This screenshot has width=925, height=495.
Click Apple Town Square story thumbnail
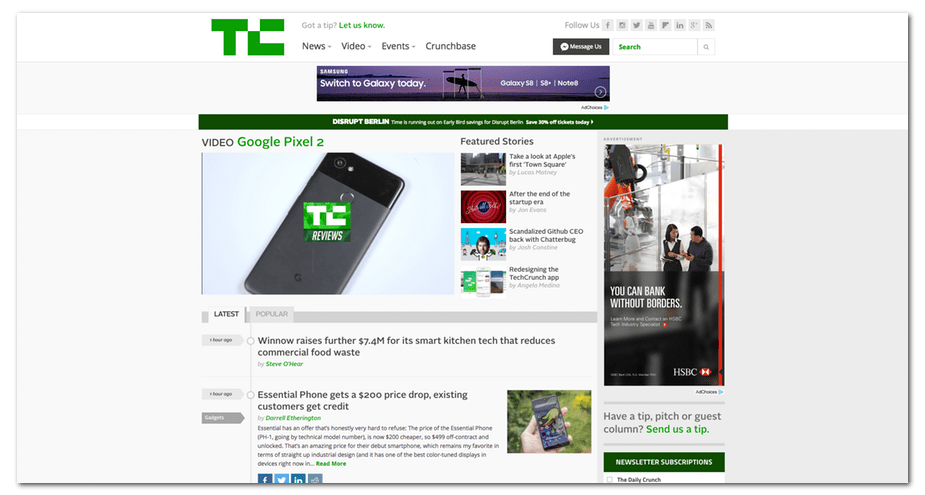(x=483, y=169)
